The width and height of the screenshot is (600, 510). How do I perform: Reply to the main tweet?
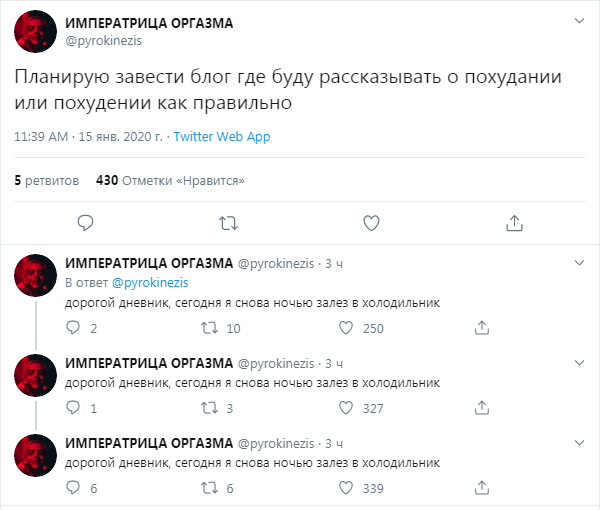[x=86, y=222]
